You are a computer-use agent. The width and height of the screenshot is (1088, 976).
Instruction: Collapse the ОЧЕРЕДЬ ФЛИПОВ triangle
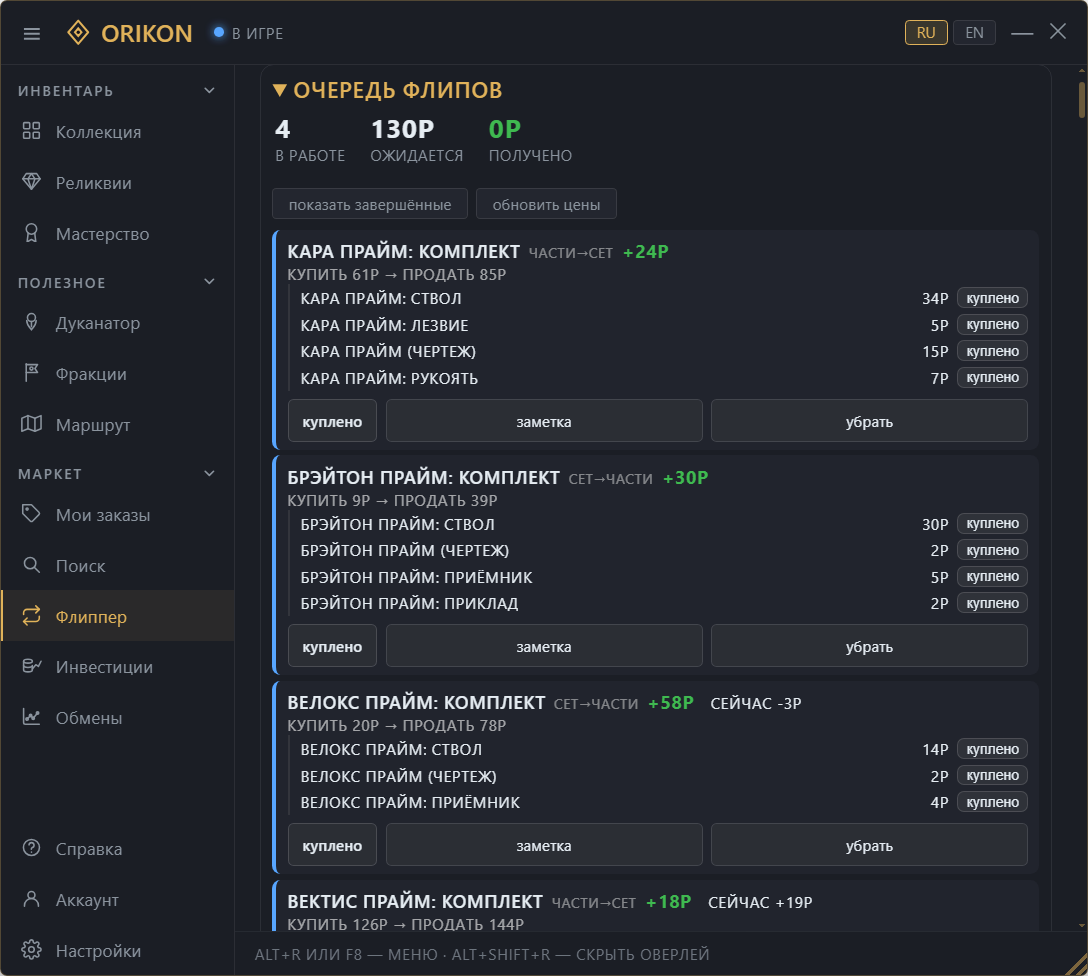coord(280,90)
